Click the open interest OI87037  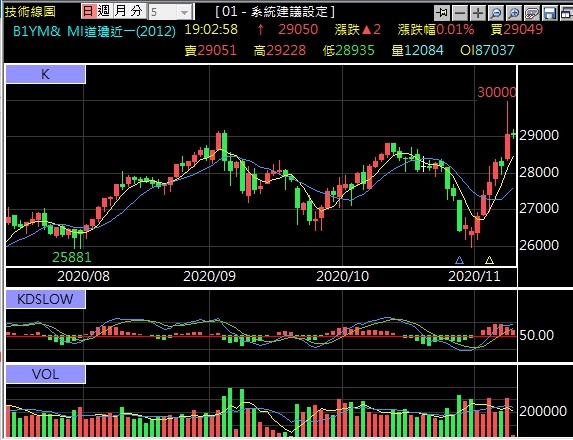[x=487, y=50]
